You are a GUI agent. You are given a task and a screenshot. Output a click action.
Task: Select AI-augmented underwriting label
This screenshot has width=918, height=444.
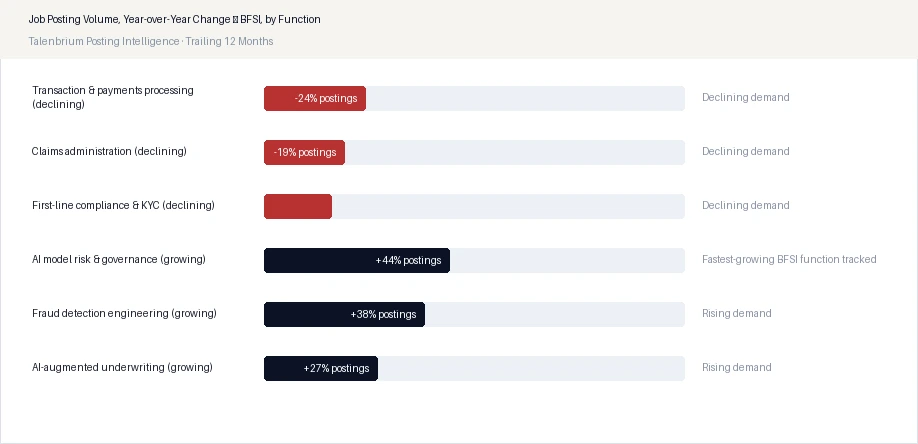coord(122,367)
